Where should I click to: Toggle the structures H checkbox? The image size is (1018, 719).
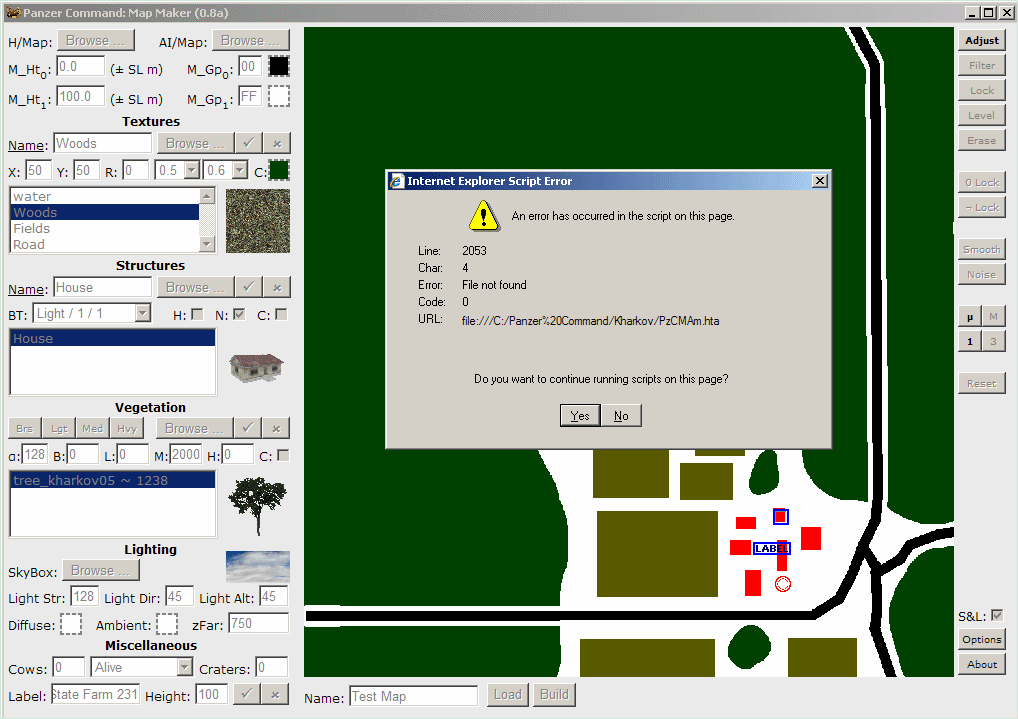[x=197, y=314]
